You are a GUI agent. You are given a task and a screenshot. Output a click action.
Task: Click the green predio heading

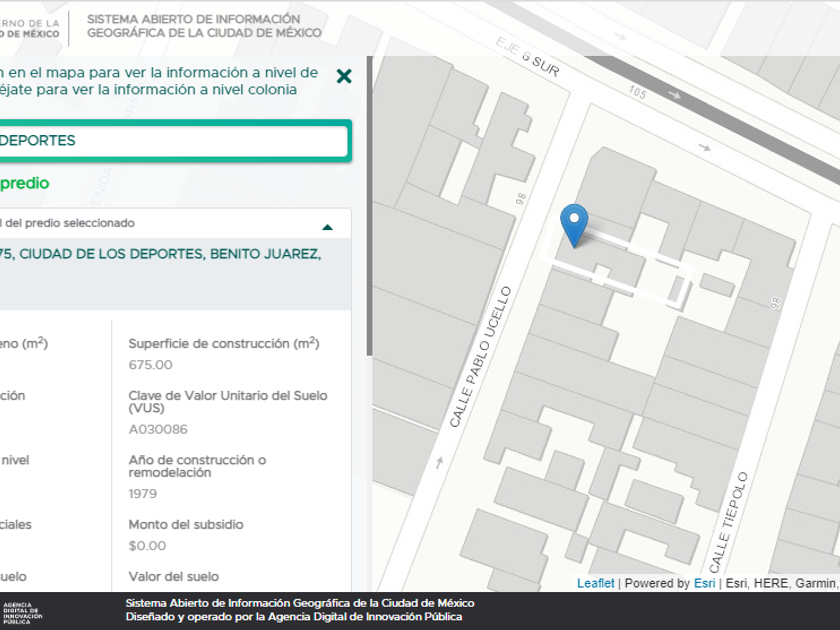point(25,183)
